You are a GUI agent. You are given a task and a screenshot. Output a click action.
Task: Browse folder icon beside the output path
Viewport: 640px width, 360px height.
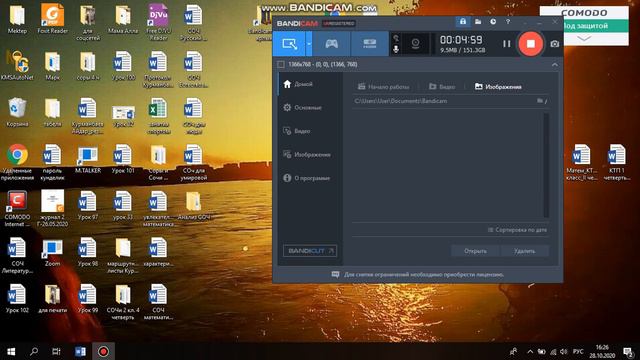click(x=540, y=101)
